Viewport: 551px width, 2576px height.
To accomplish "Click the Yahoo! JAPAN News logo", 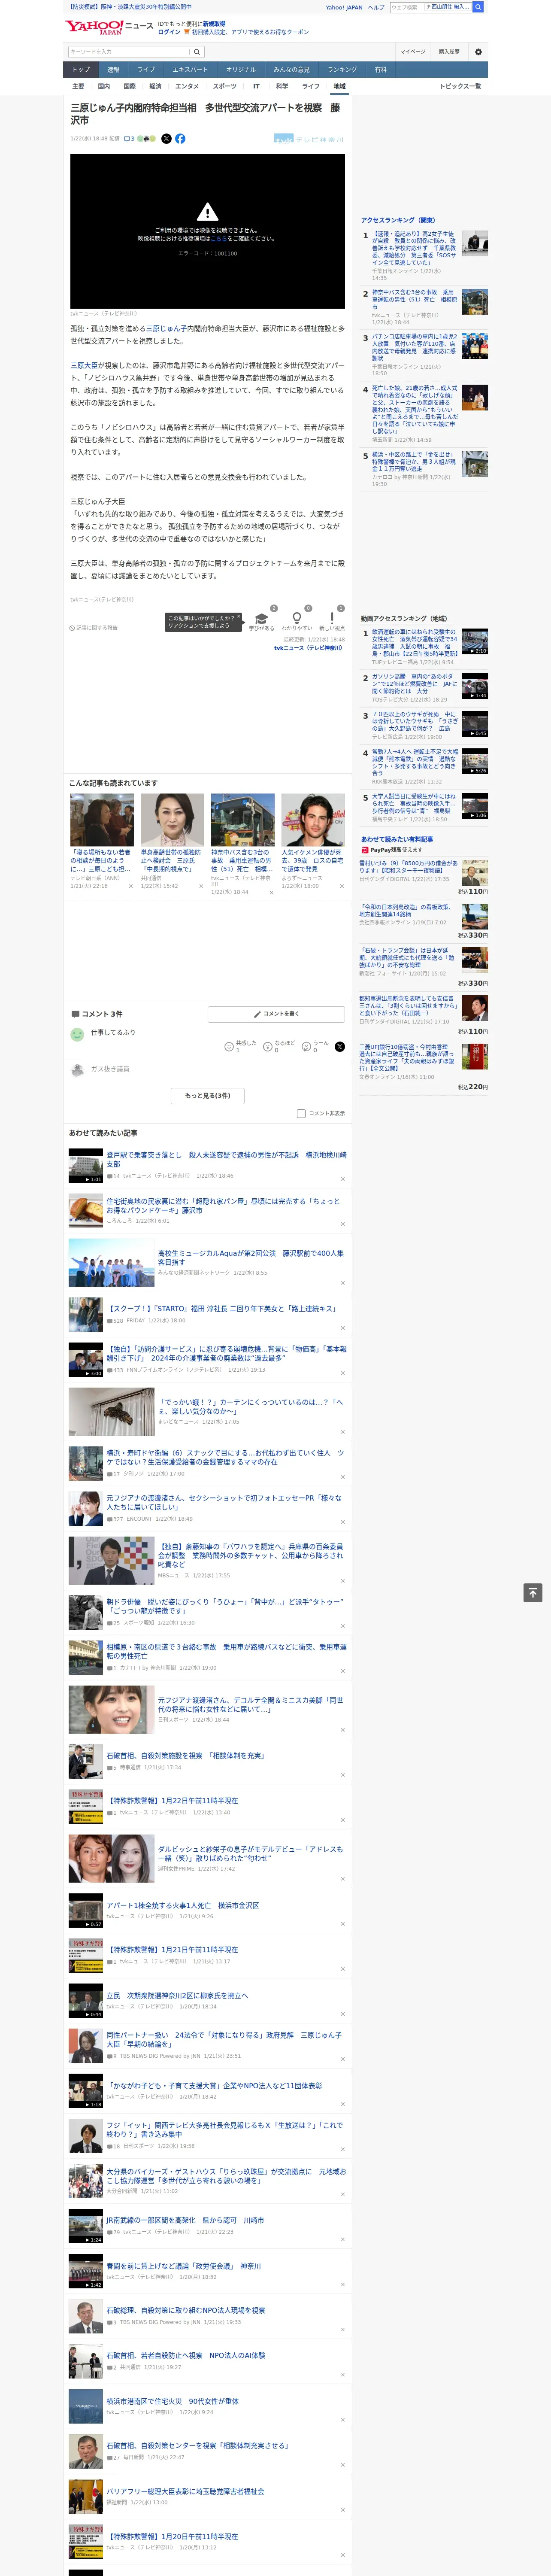I will [x=109, y=27].
